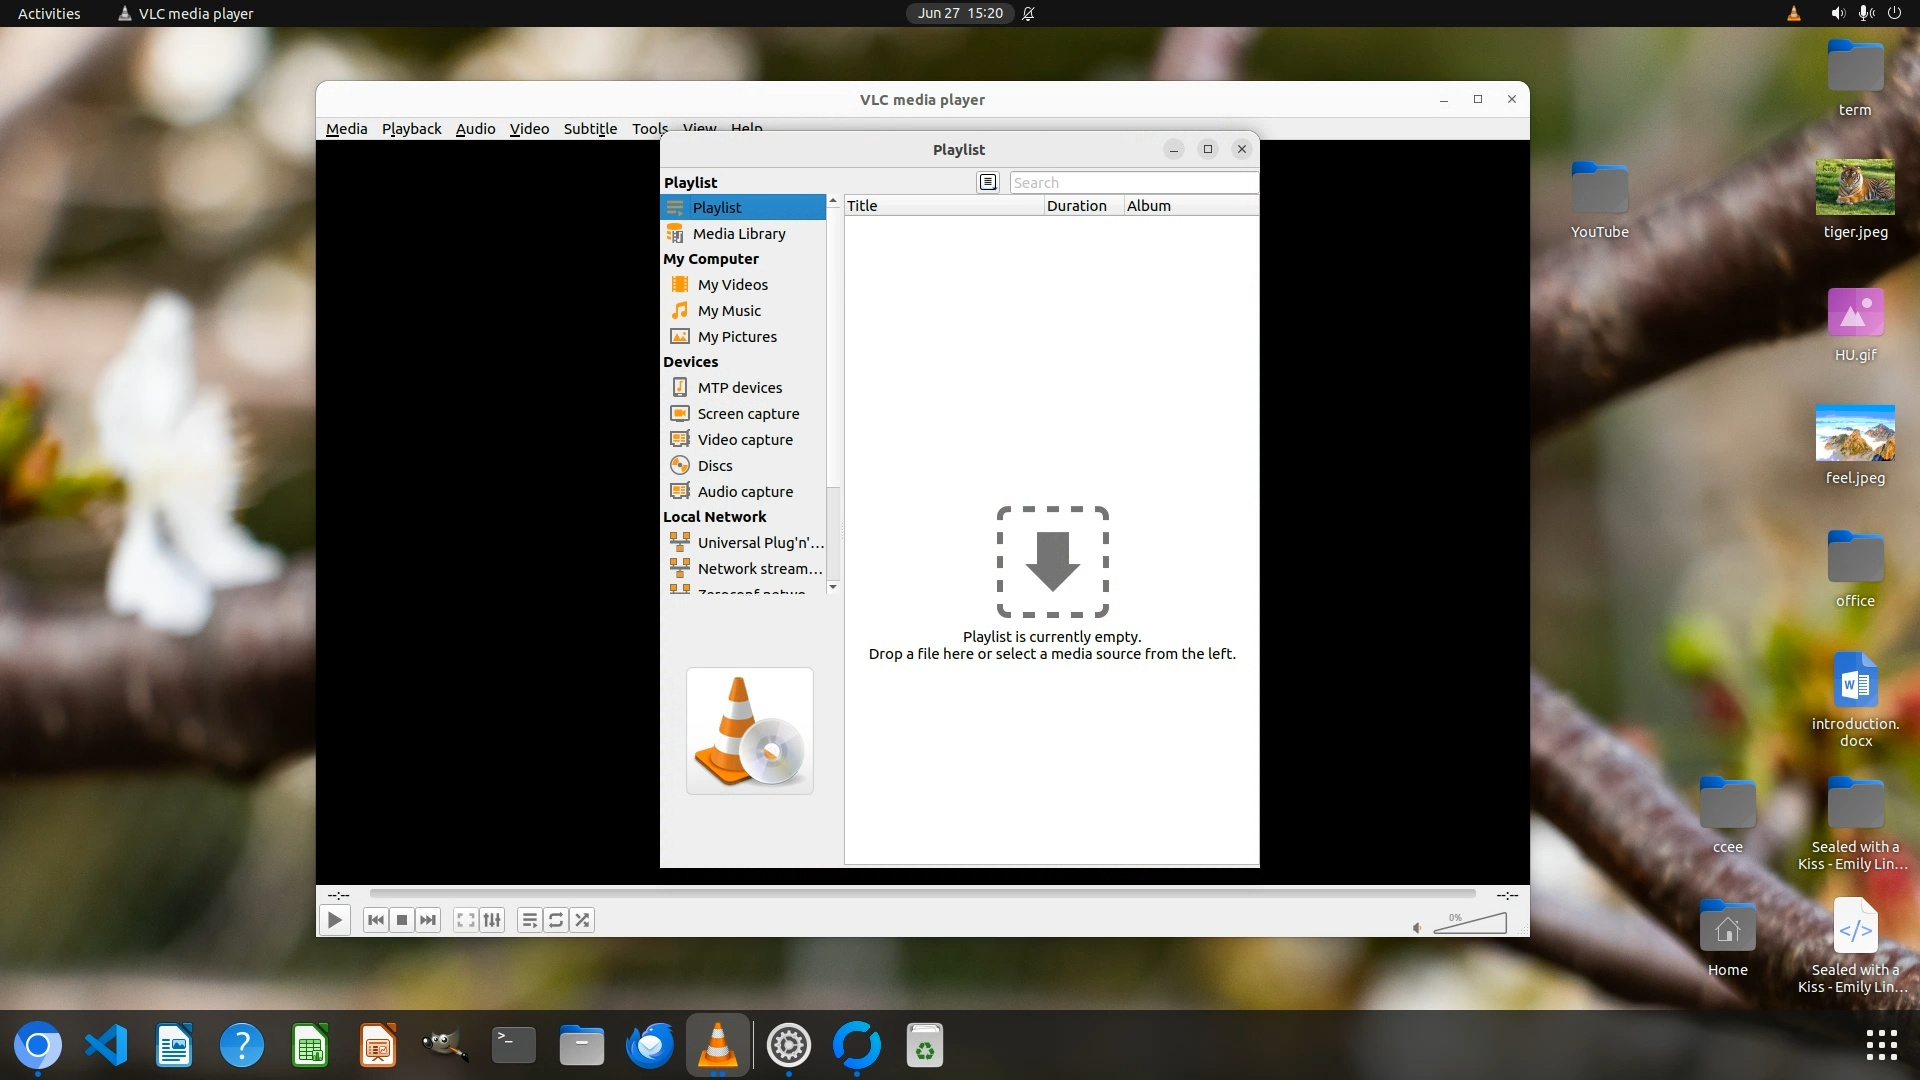Open Discs source in sidebar
Screen dimensions: 1920x1080
(x=714, y=466)
